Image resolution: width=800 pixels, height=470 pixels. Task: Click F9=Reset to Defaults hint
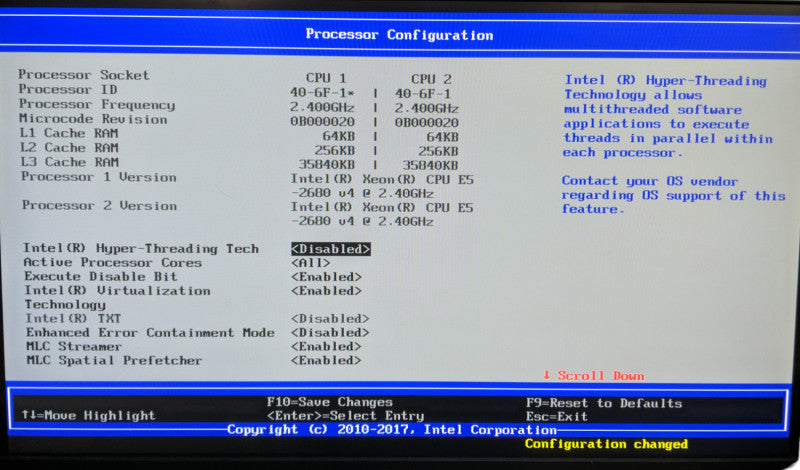coord(604,403)
